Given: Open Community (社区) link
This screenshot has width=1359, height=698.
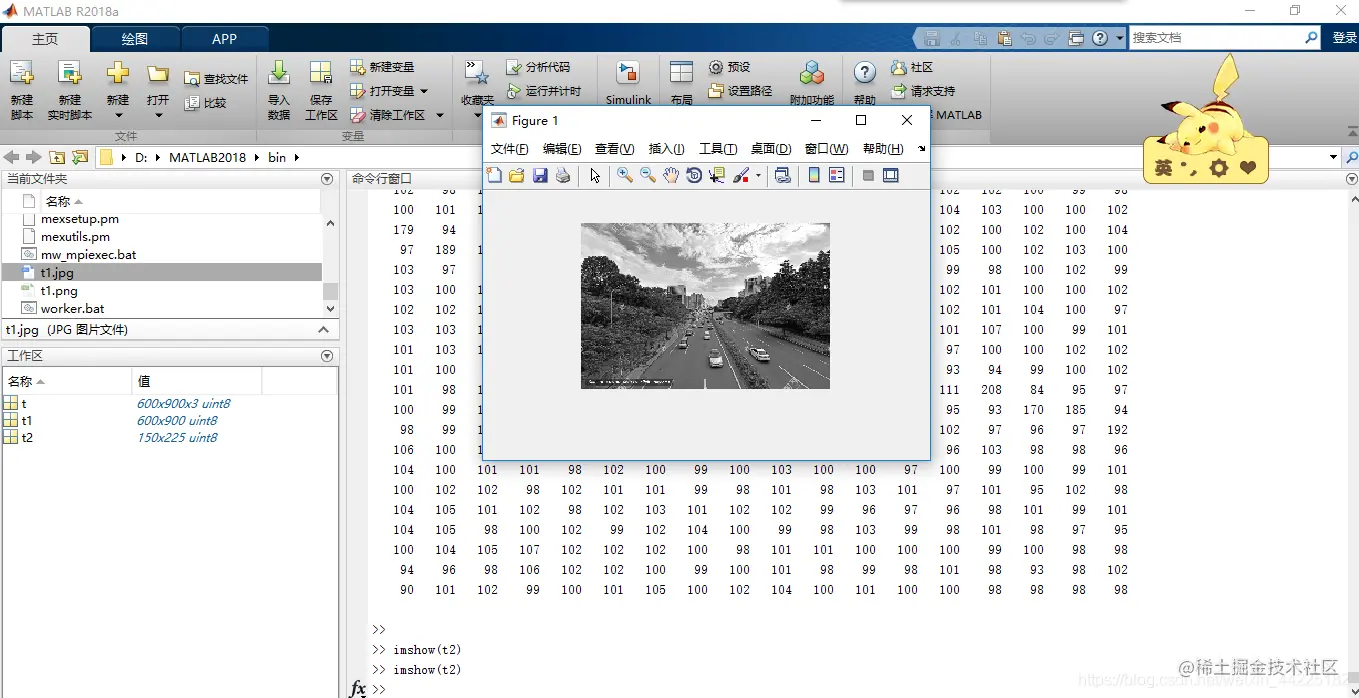Looking at the screenshot, I should tap(911, 67).
